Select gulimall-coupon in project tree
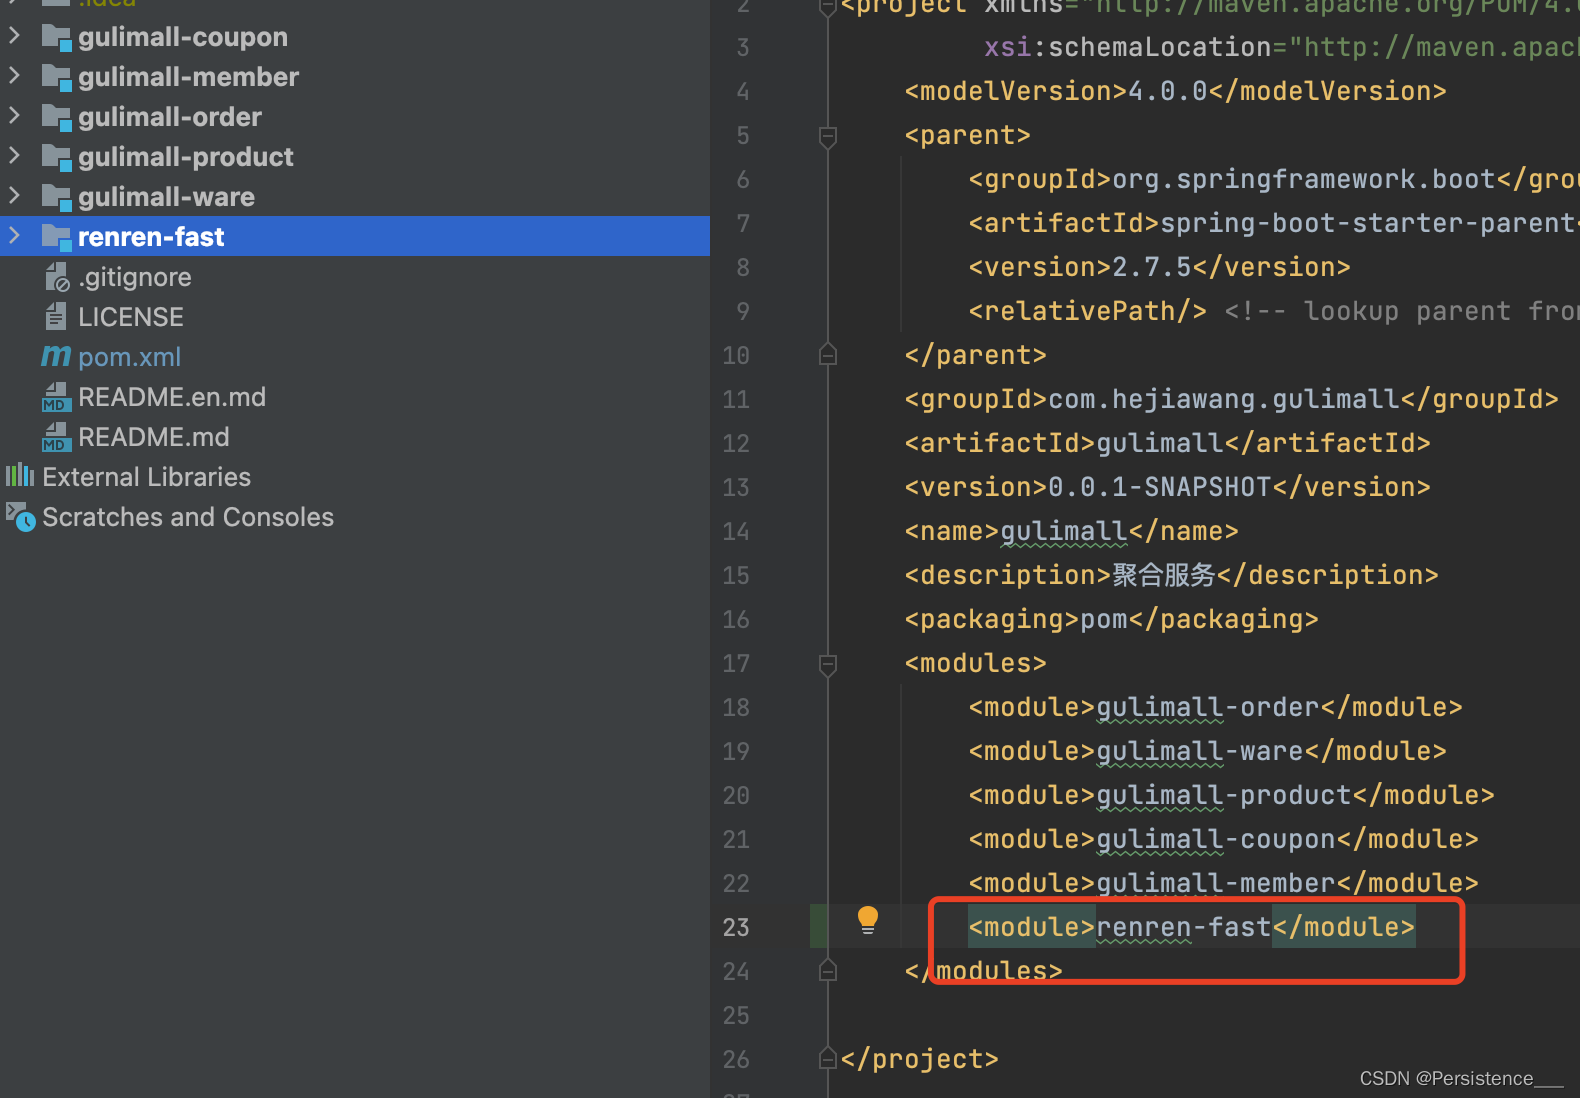Screen dimensions: 1580x1098 click(183, 37)
